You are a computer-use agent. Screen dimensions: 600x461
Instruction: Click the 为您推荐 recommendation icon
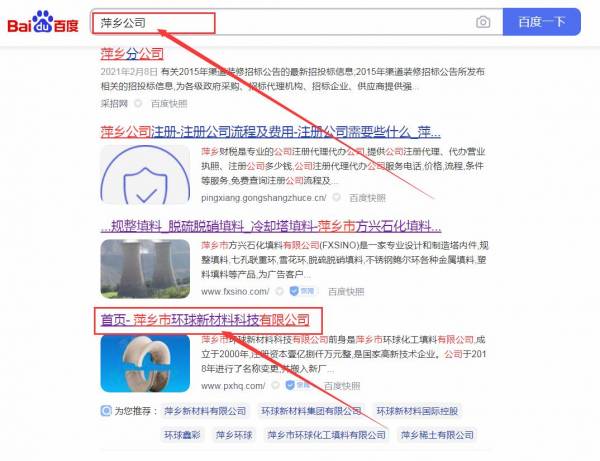point(106,411)
